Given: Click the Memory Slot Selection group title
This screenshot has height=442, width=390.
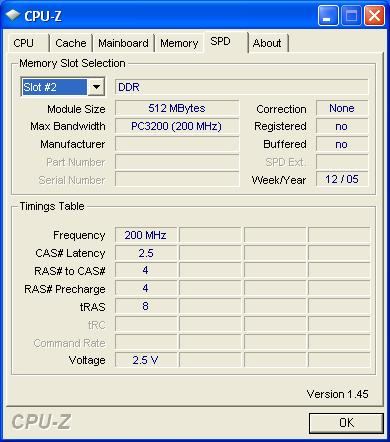Looking at the screenshot, I should click(x=72, y=63).
